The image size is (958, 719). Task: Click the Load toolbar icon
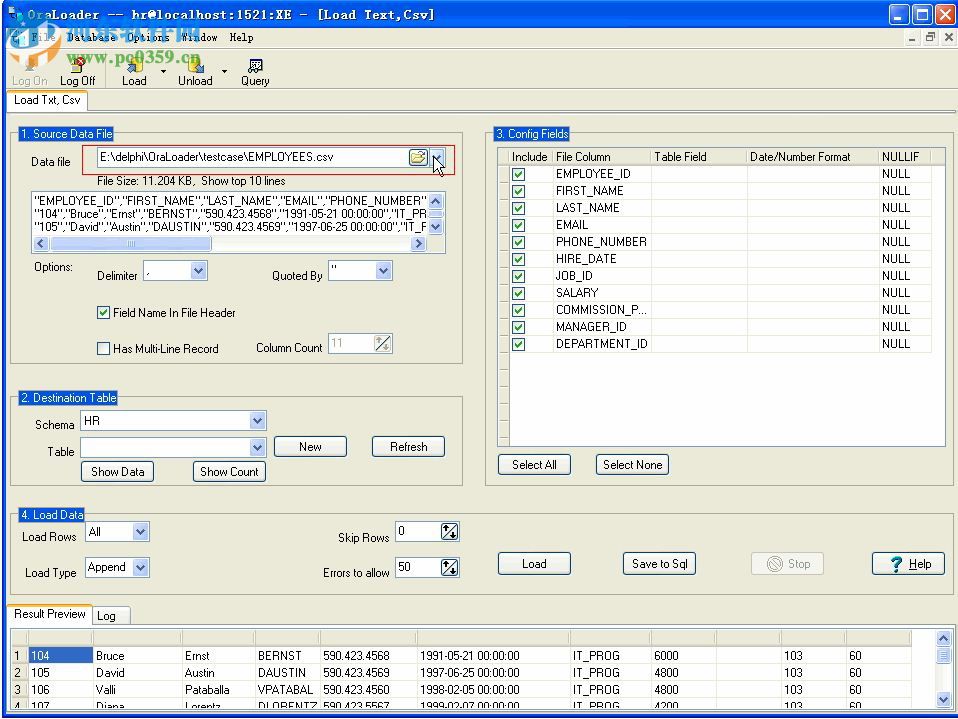click(134, 70)
